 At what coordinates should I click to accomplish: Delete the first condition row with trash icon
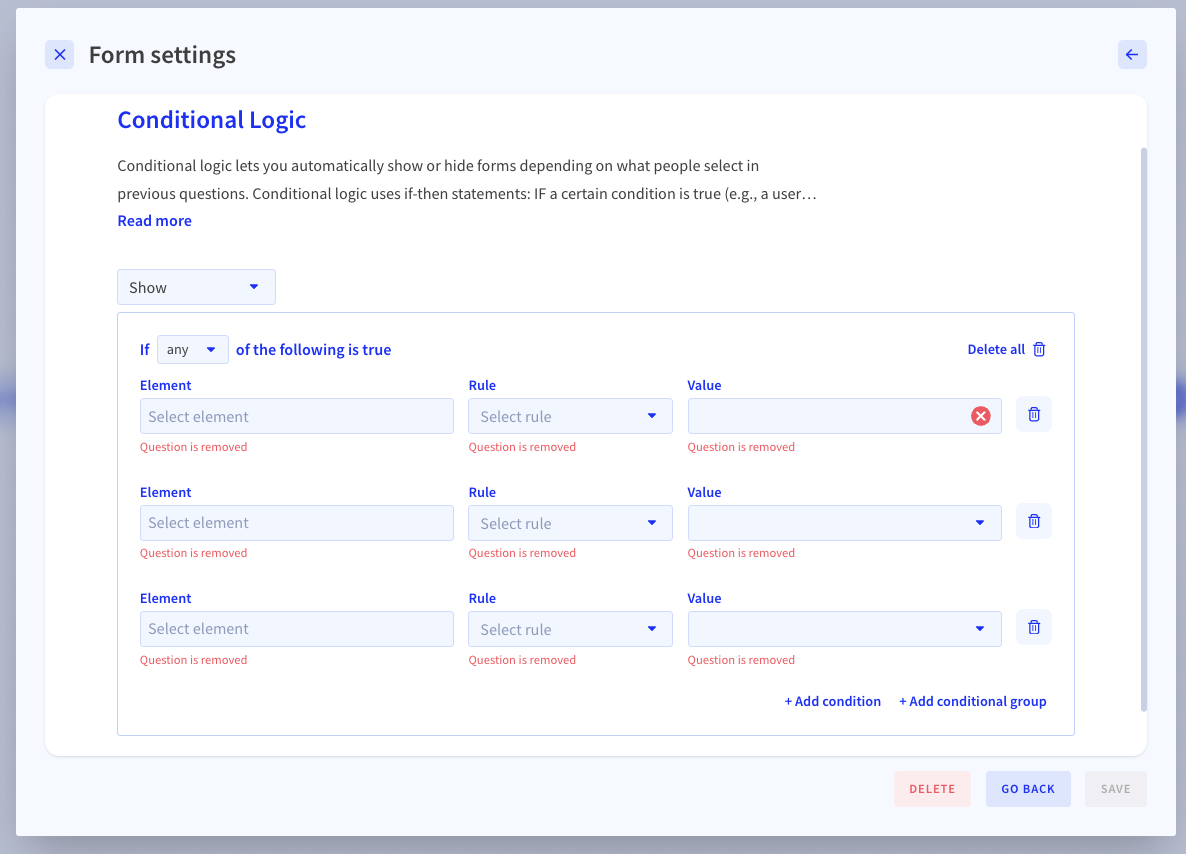pos(1034,415)
